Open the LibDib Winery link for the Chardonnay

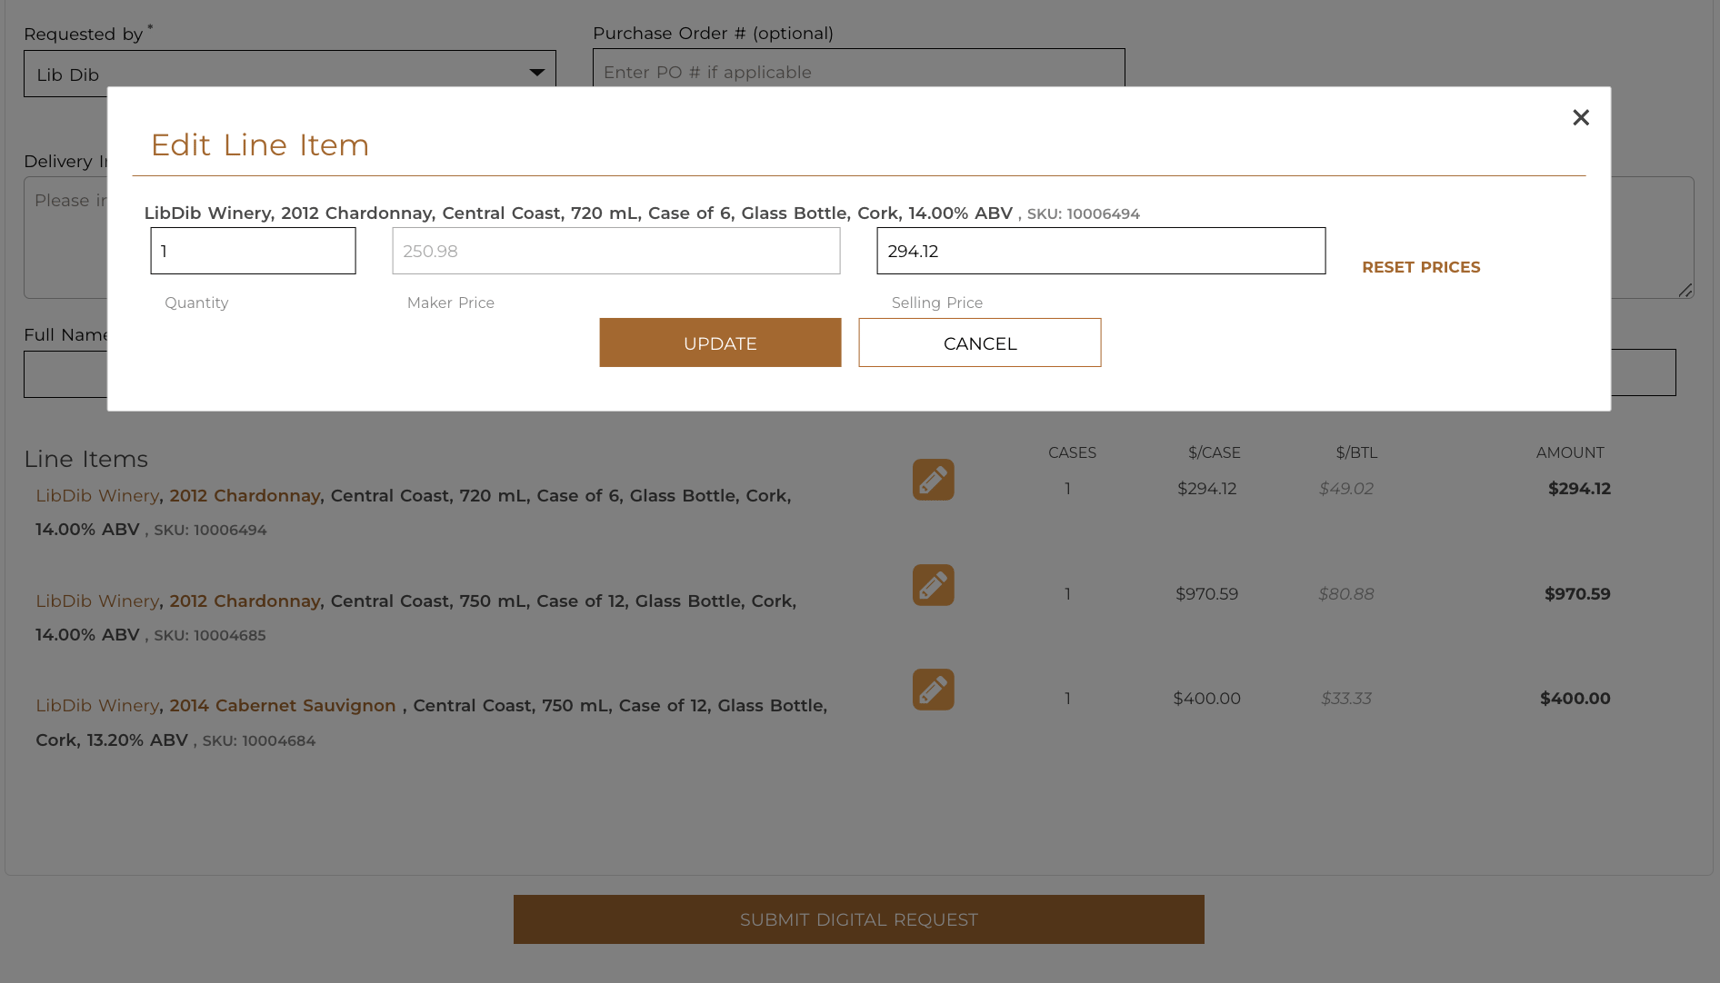point(97,495)
